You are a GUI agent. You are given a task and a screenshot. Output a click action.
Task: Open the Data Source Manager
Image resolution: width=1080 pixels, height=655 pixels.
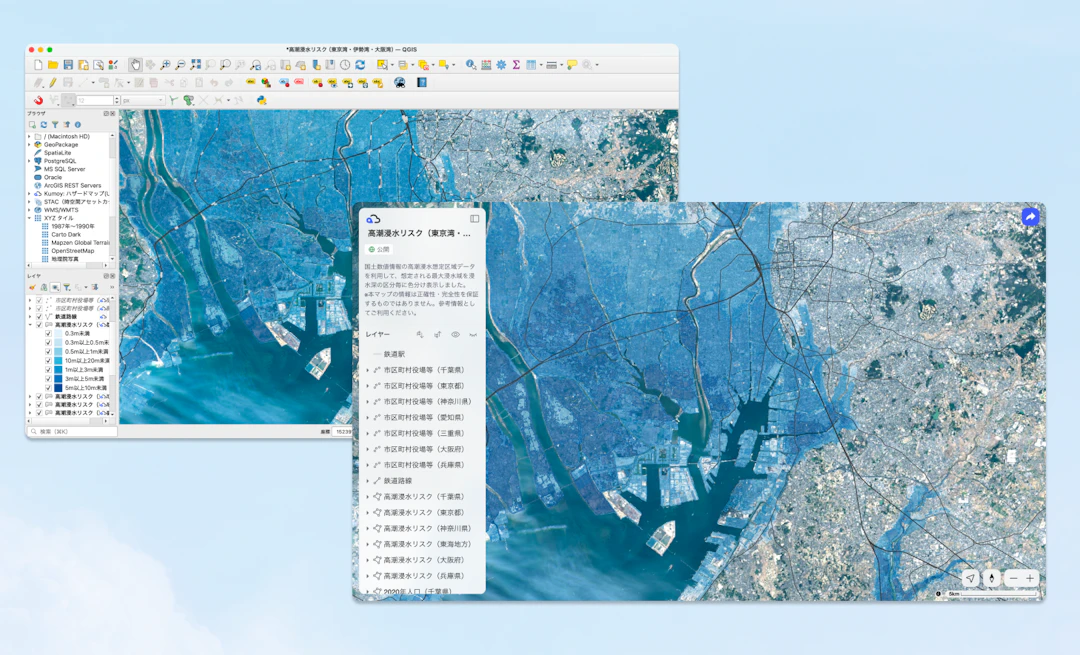coord(112,64)
